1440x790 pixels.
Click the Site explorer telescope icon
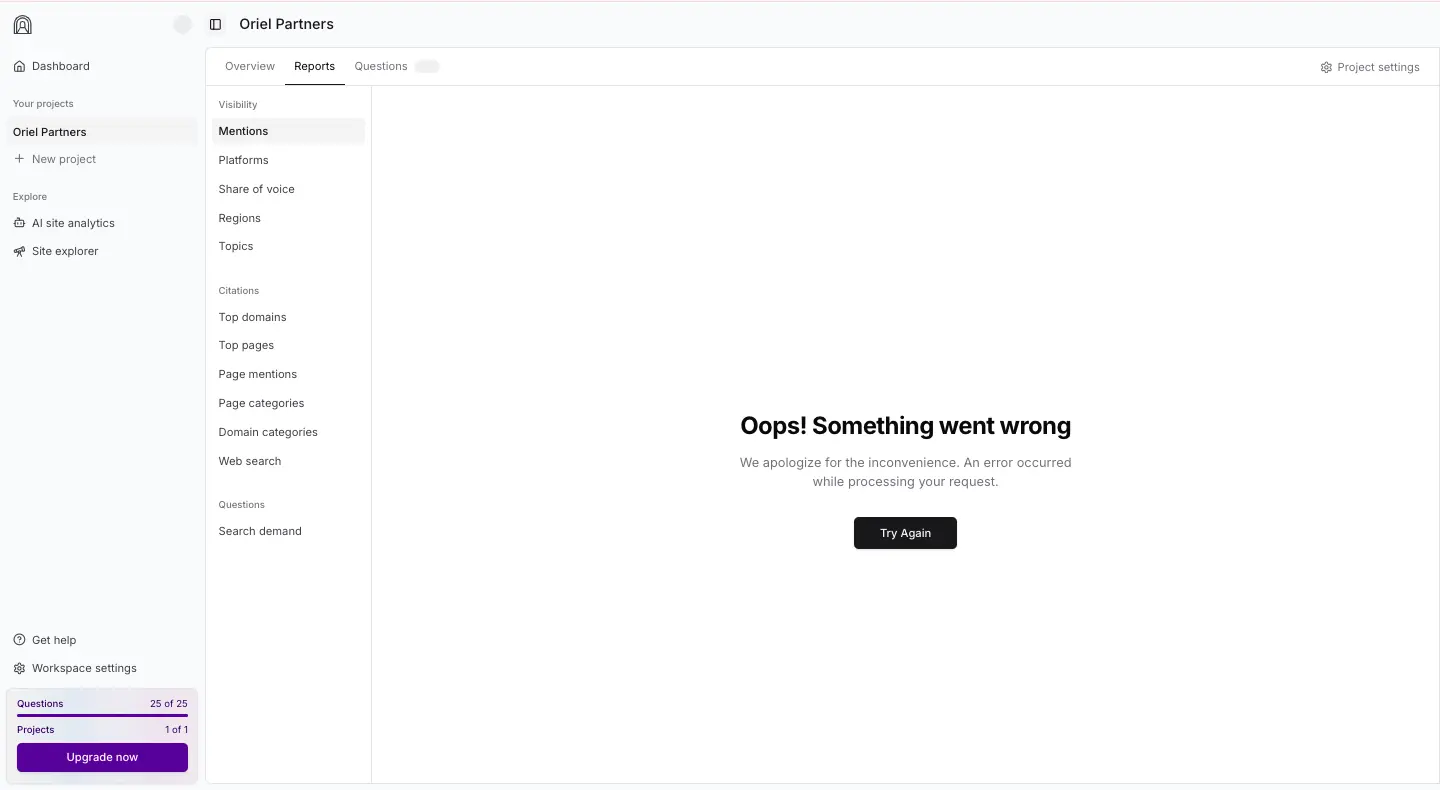[x=19, y=251]
